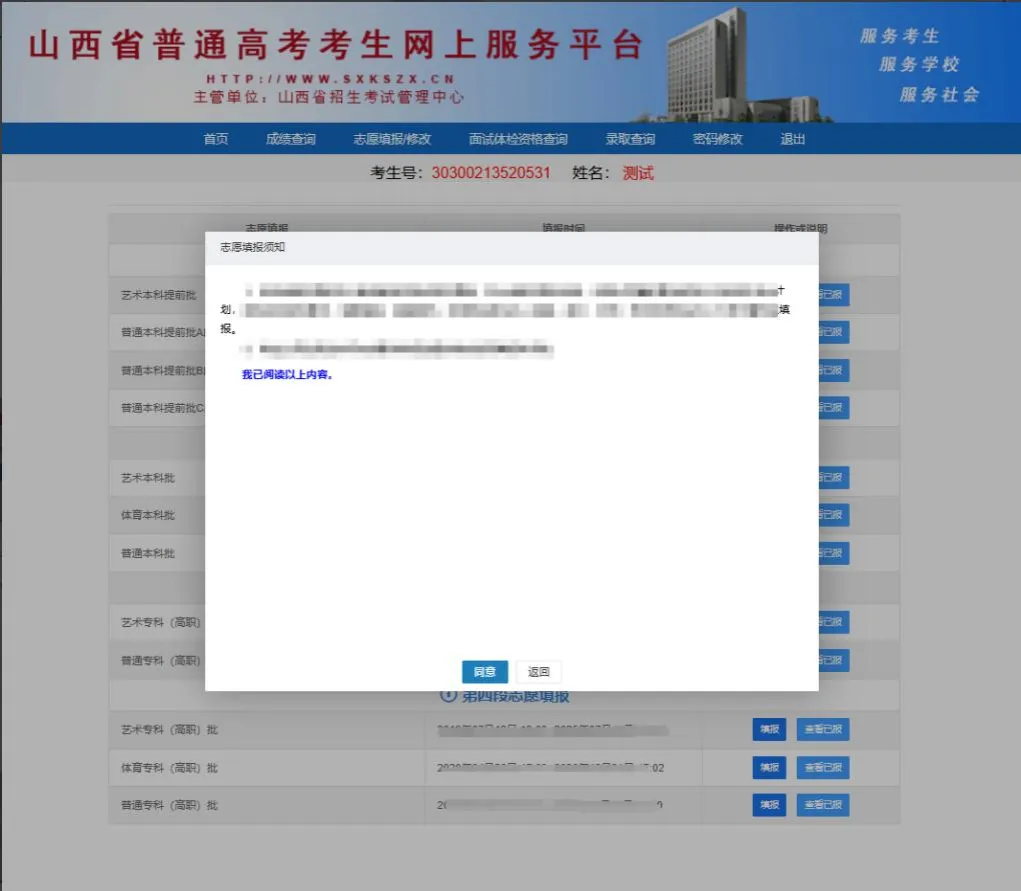Click 查看已报 for the 普通专科(高职)批 row
The image size is (1021, 891).
click(823, 805)
